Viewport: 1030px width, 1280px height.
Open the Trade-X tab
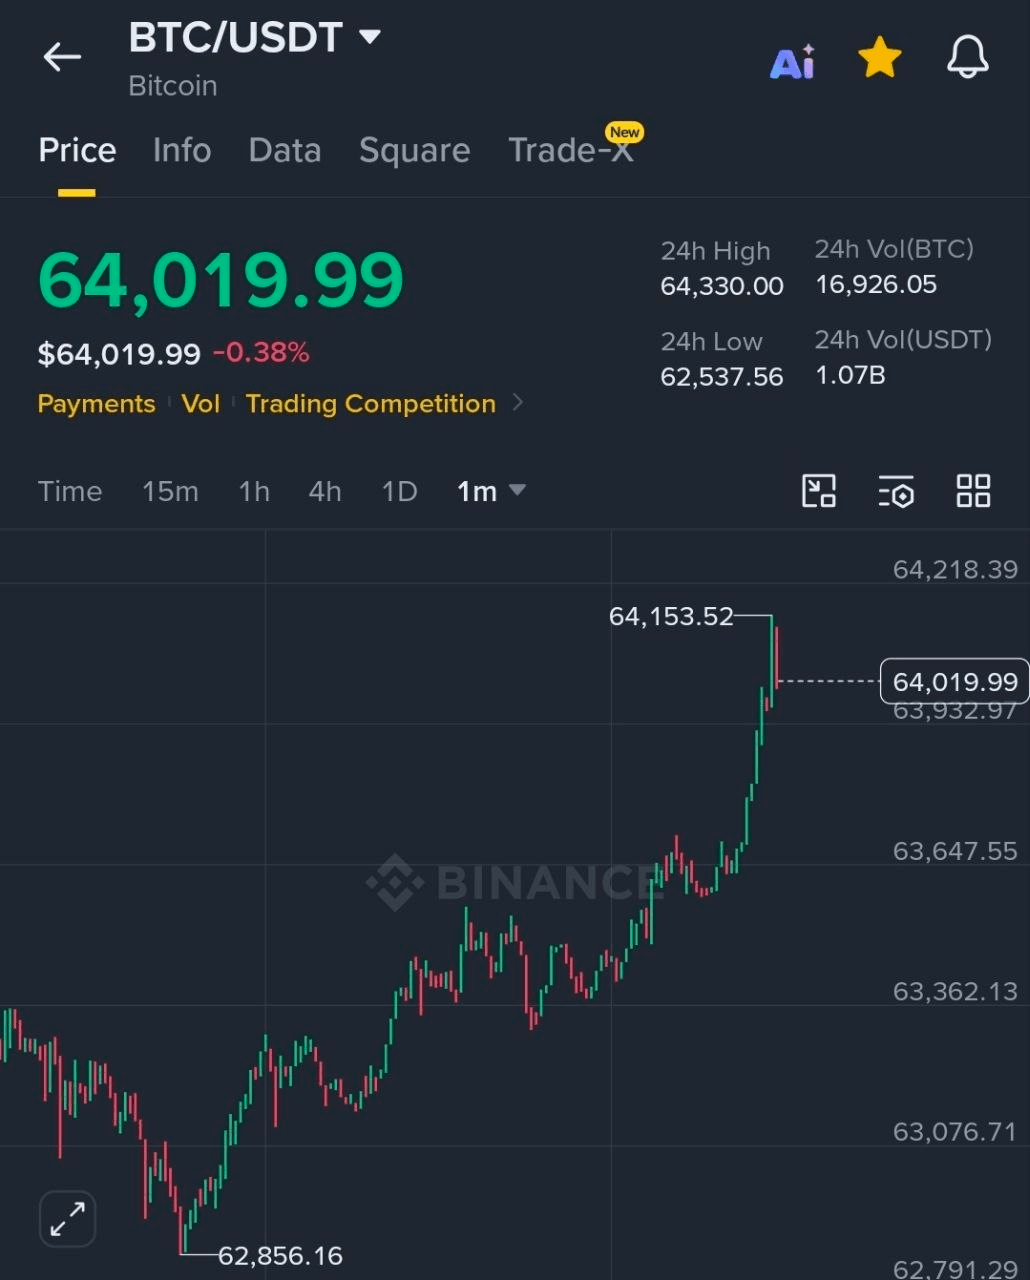[571, 150]
